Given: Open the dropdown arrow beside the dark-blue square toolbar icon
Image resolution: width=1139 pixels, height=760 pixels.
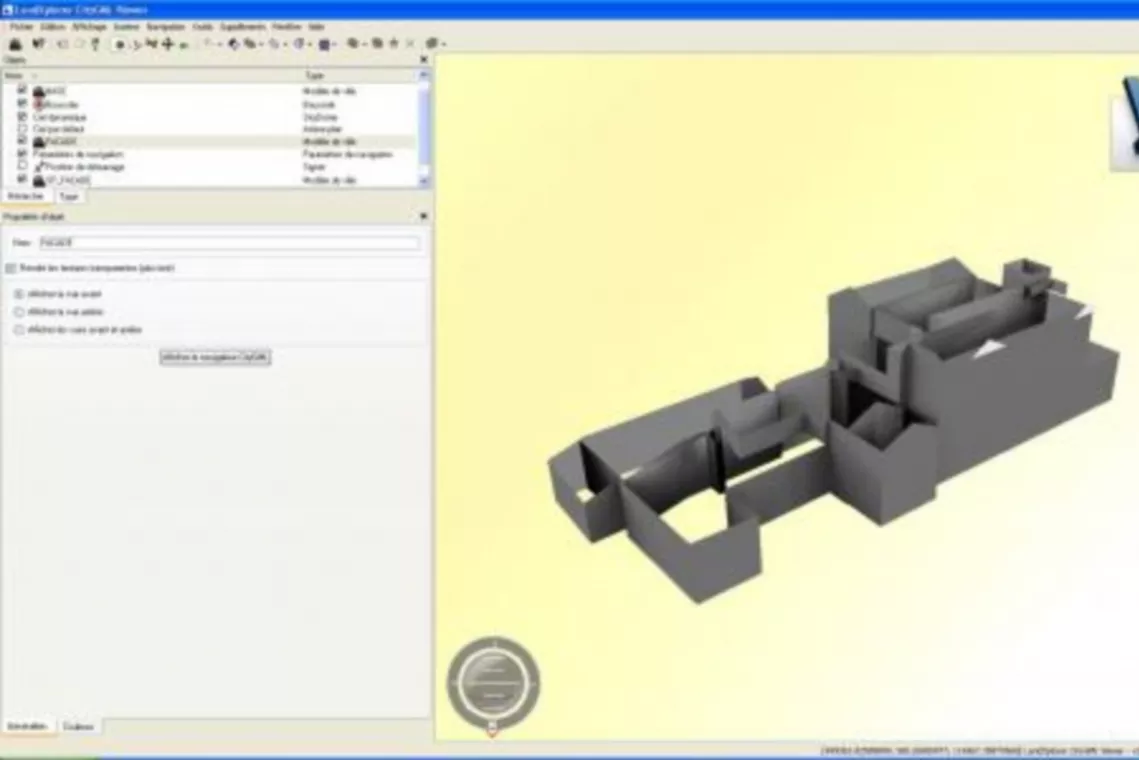Looking at the screenshot, I should (x=335, y=44).
